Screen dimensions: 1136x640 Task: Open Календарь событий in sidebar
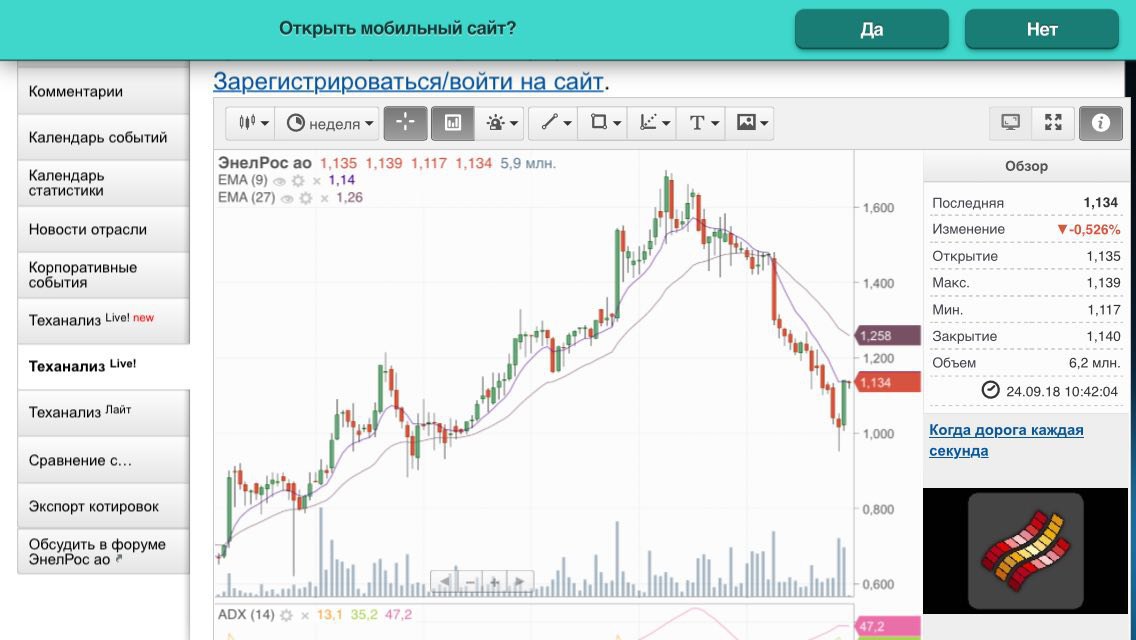coord(104,137)
